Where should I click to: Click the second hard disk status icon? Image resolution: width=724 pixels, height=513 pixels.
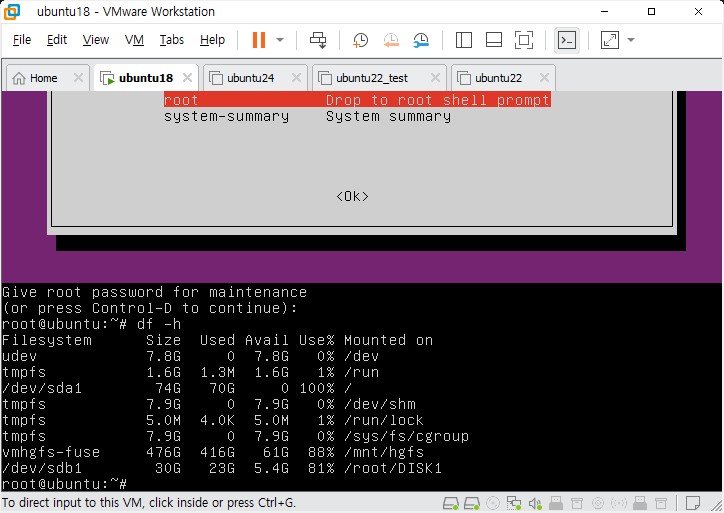point(472,503)
